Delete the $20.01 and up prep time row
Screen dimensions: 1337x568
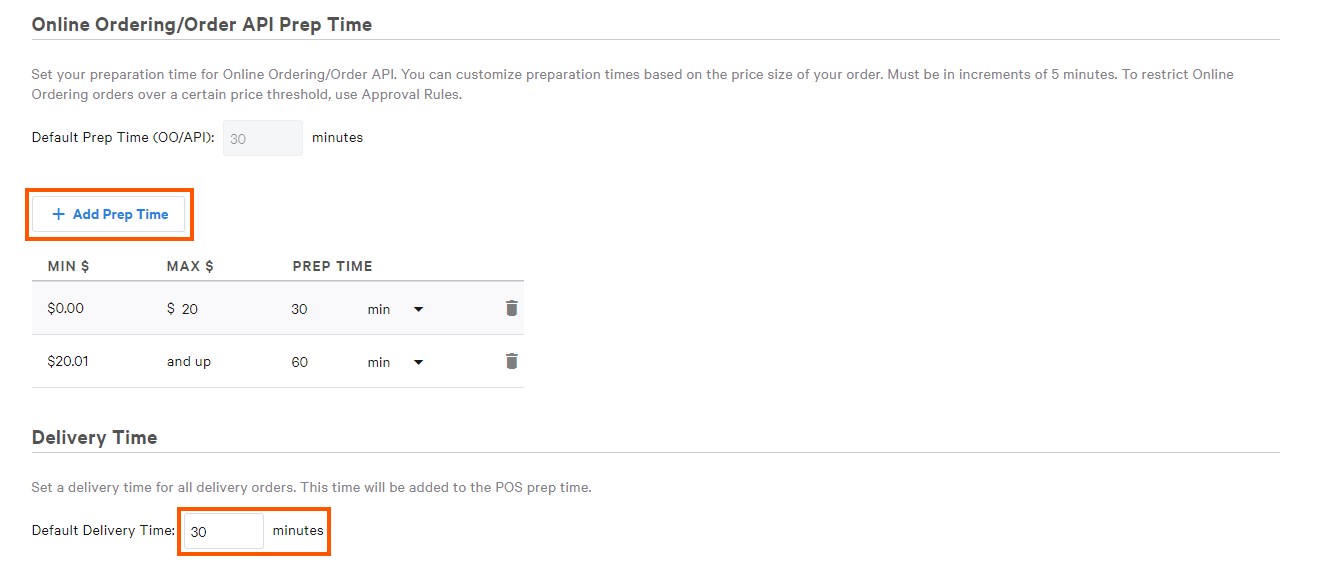click(x=511, y=361)
